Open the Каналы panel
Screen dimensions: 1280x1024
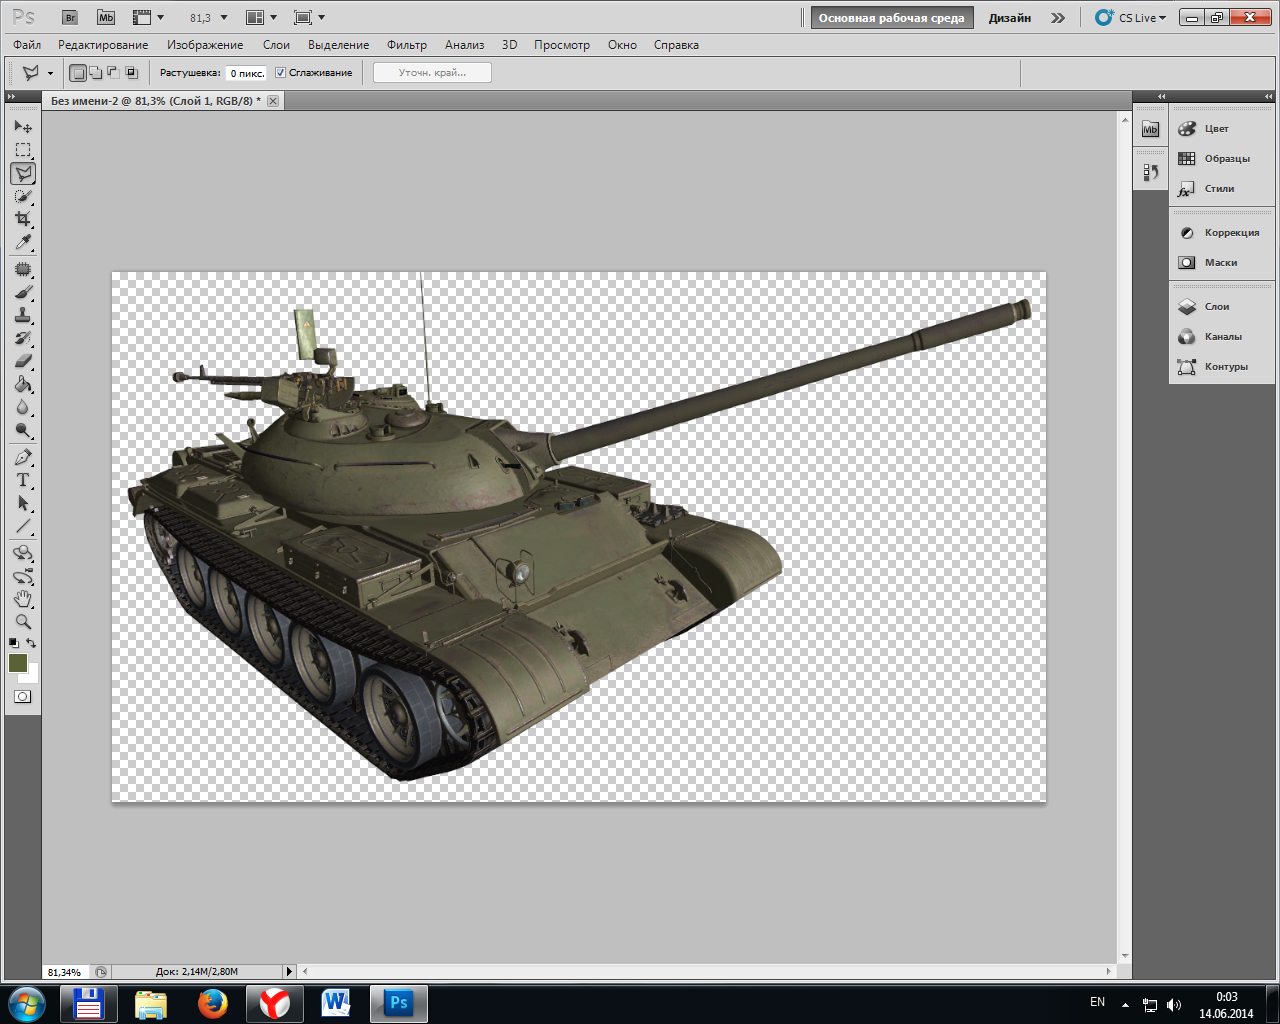pos(1222,337)
